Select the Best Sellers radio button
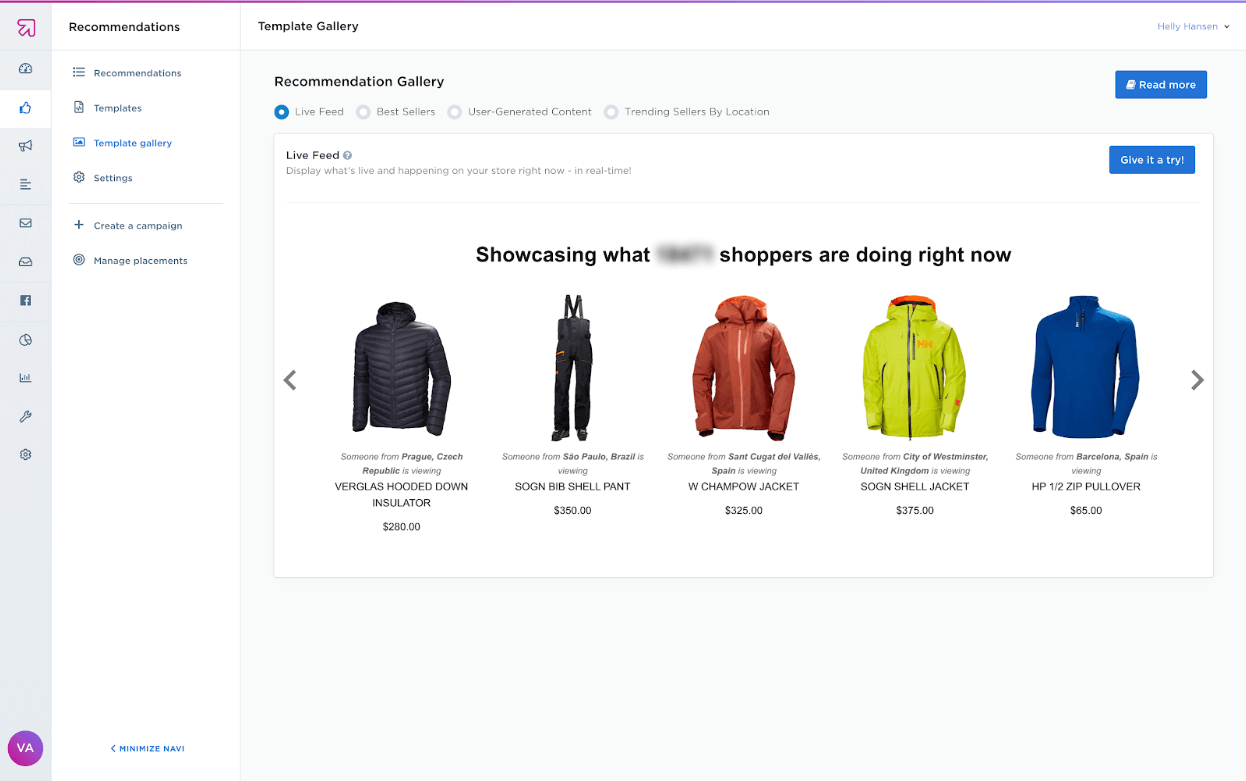The width and height of the screenshot is (1246, 781). click(x=364, y=112)
